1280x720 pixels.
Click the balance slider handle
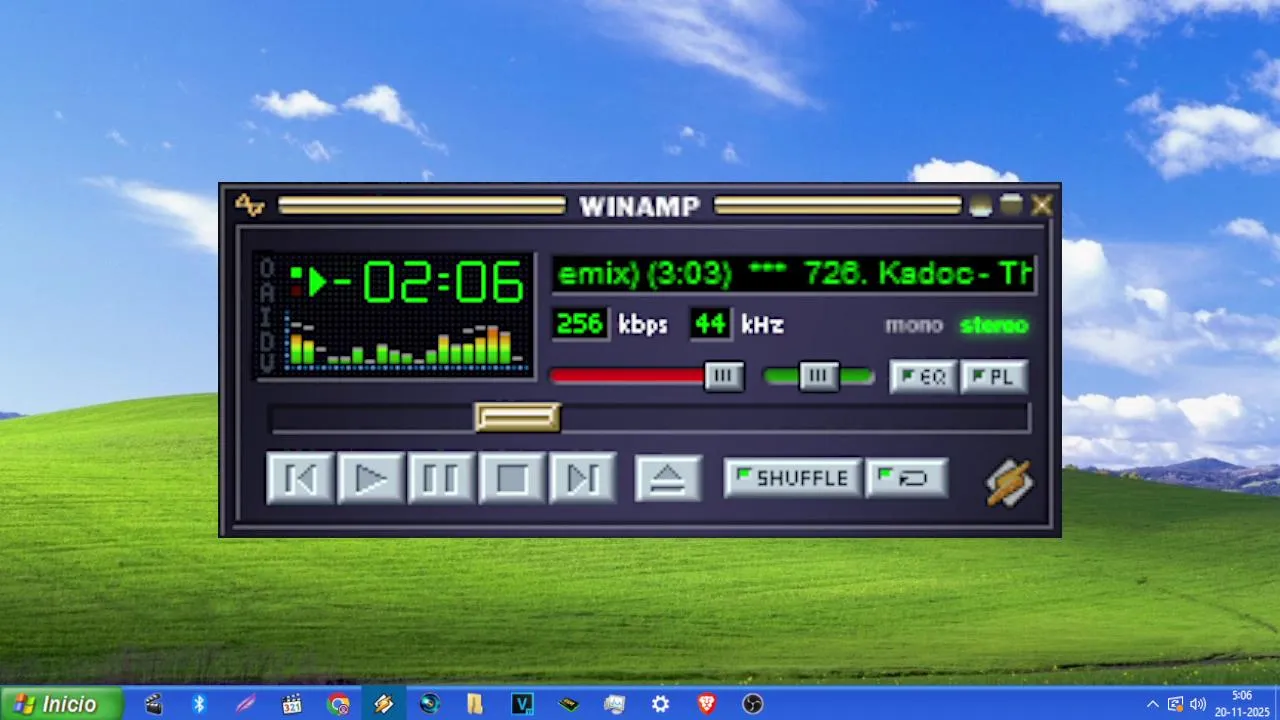[819, 376]
